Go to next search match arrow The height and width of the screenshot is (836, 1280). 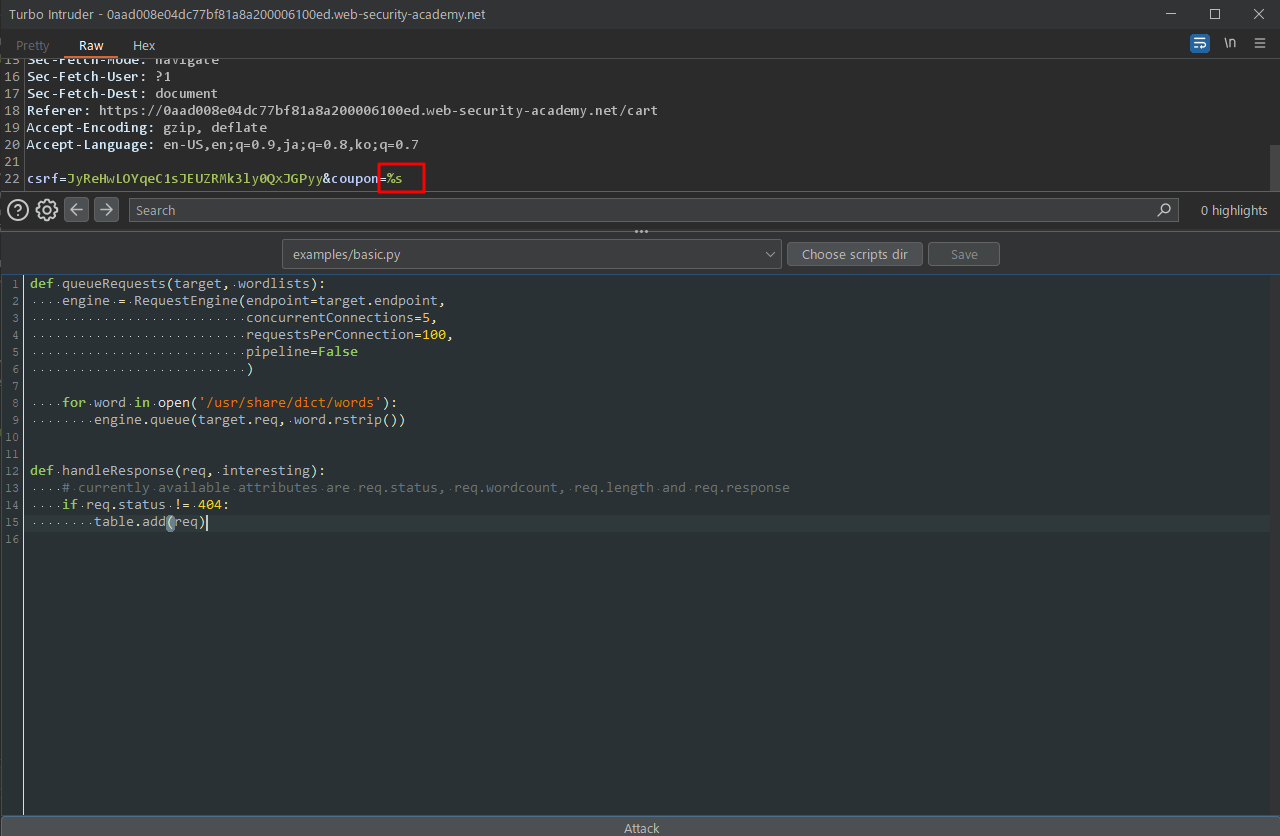tap(106, 209)
